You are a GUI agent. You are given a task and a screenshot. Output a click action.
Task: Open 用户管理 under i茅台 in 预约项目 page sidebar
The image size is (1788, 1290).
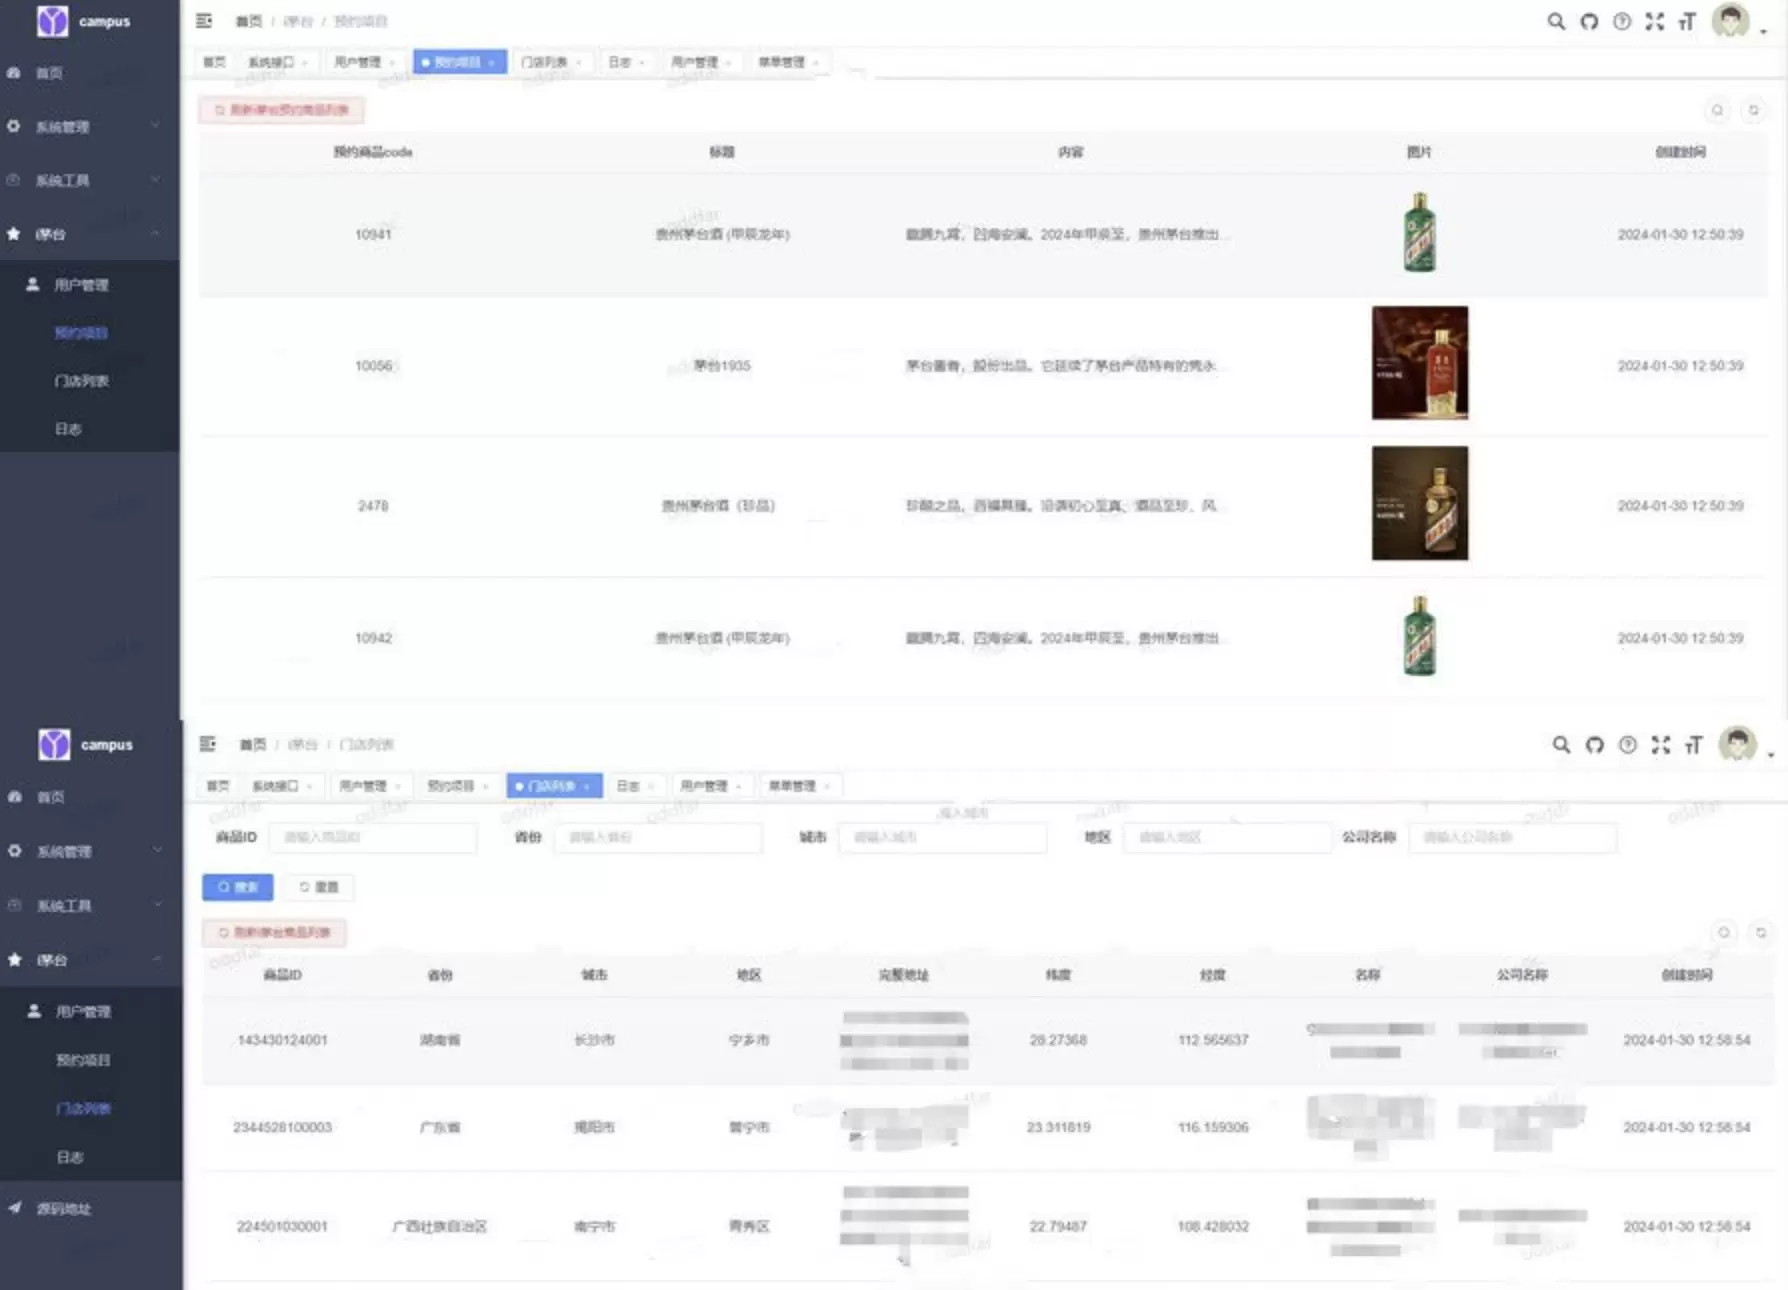pyautogui.click(x=90, y=285)
